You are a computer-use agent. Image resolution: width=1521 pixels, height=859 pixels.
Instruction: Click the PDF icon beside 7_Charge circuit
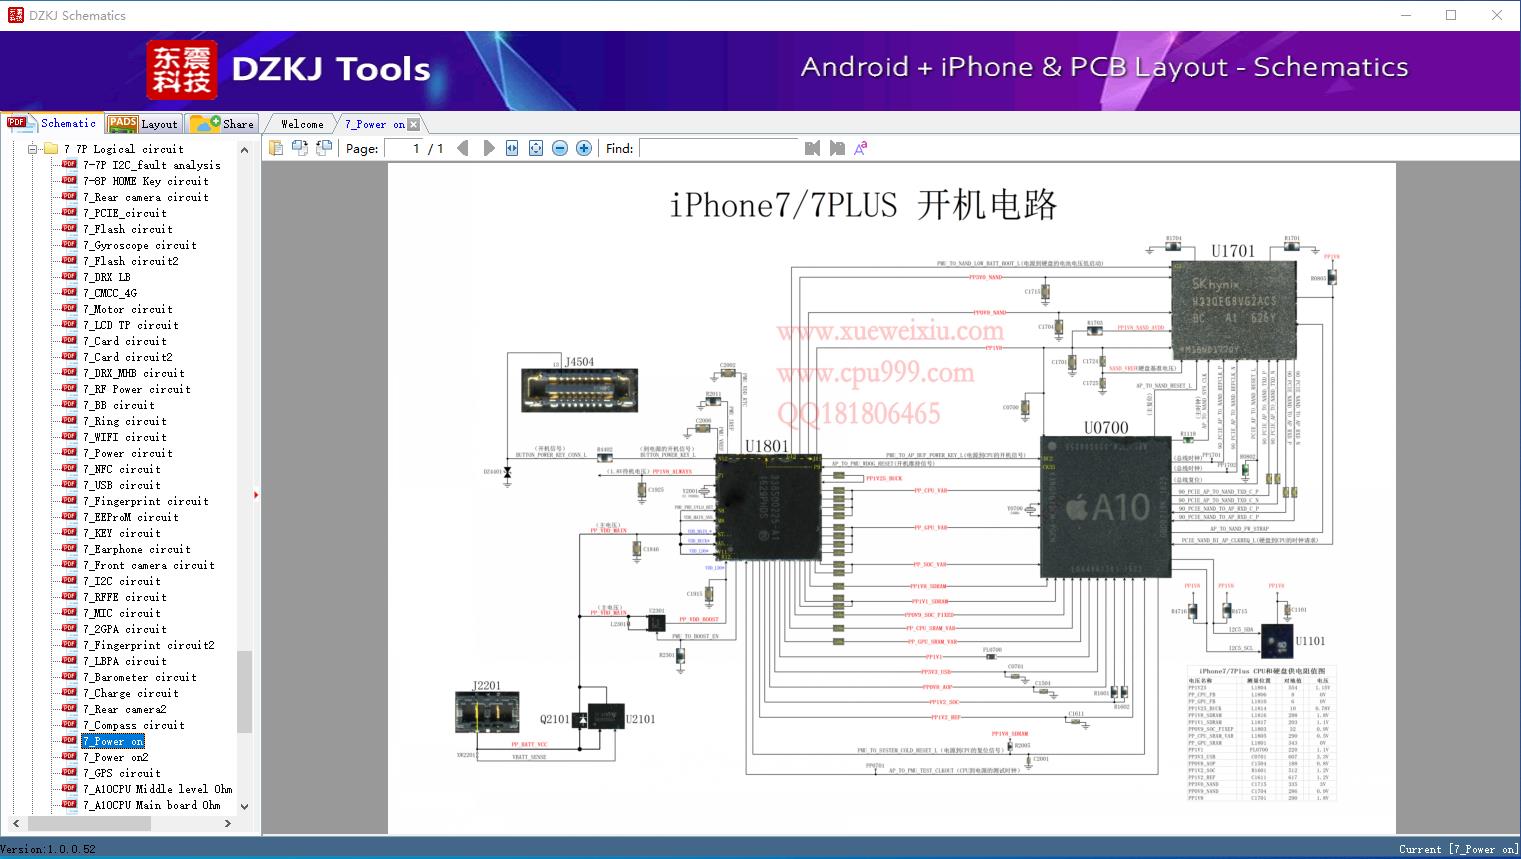pyautogui.click(x=69, y=693)
